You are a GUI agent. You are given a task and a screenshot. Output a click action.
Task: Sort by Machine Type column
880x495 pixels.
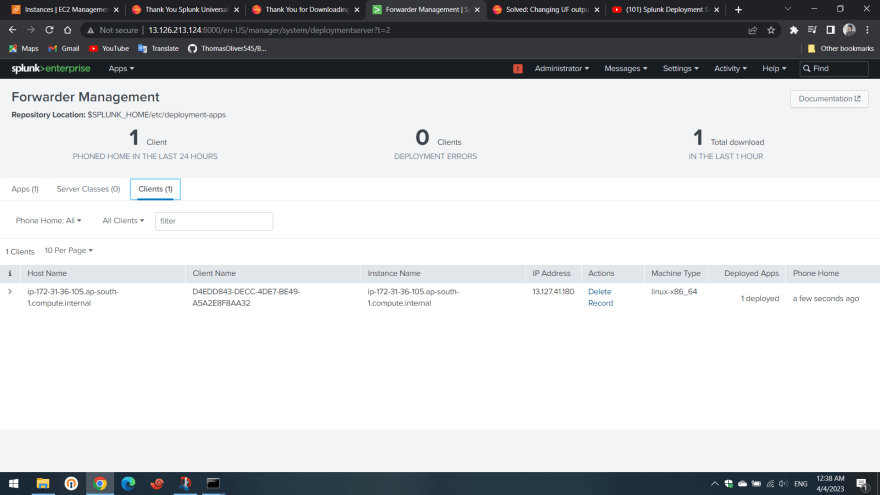676,273
